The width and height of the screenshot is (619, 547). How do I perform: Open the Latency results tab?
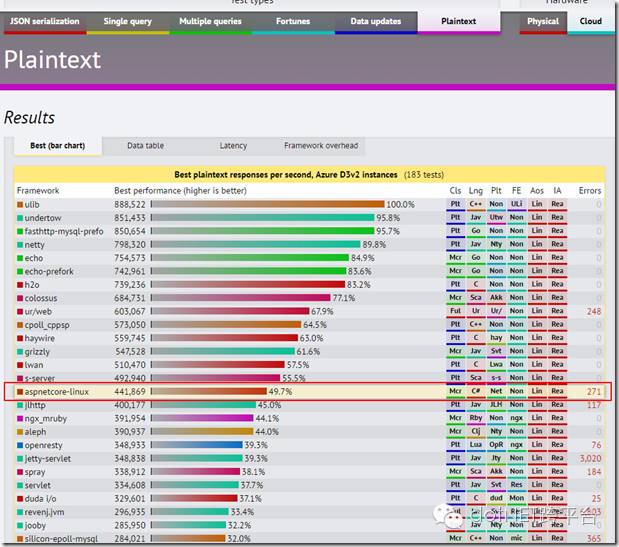click(x=233, y=146)
